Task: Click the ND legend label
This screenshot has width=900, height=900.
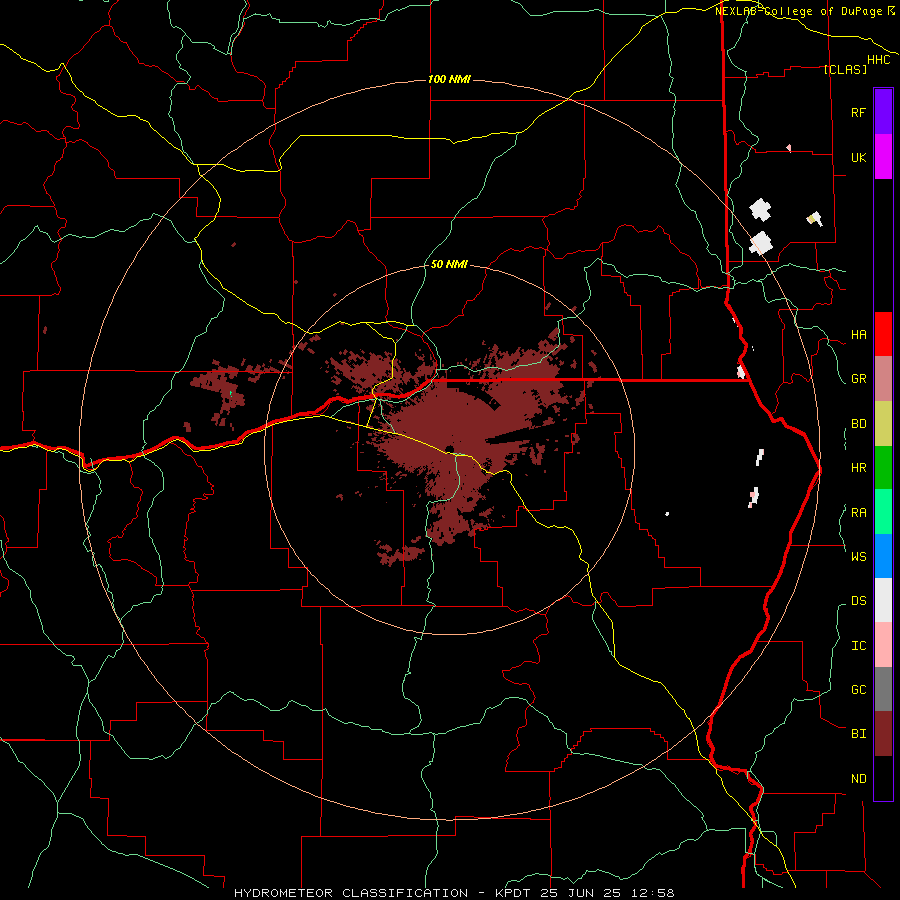Action: [858, 779]
